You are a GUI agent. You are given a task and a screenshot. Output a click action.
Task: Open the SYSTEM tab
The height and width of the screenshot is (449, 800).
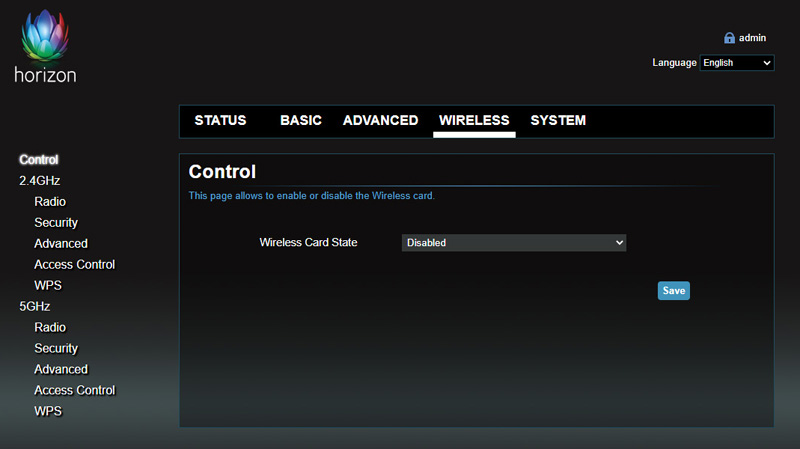(558, 120)
